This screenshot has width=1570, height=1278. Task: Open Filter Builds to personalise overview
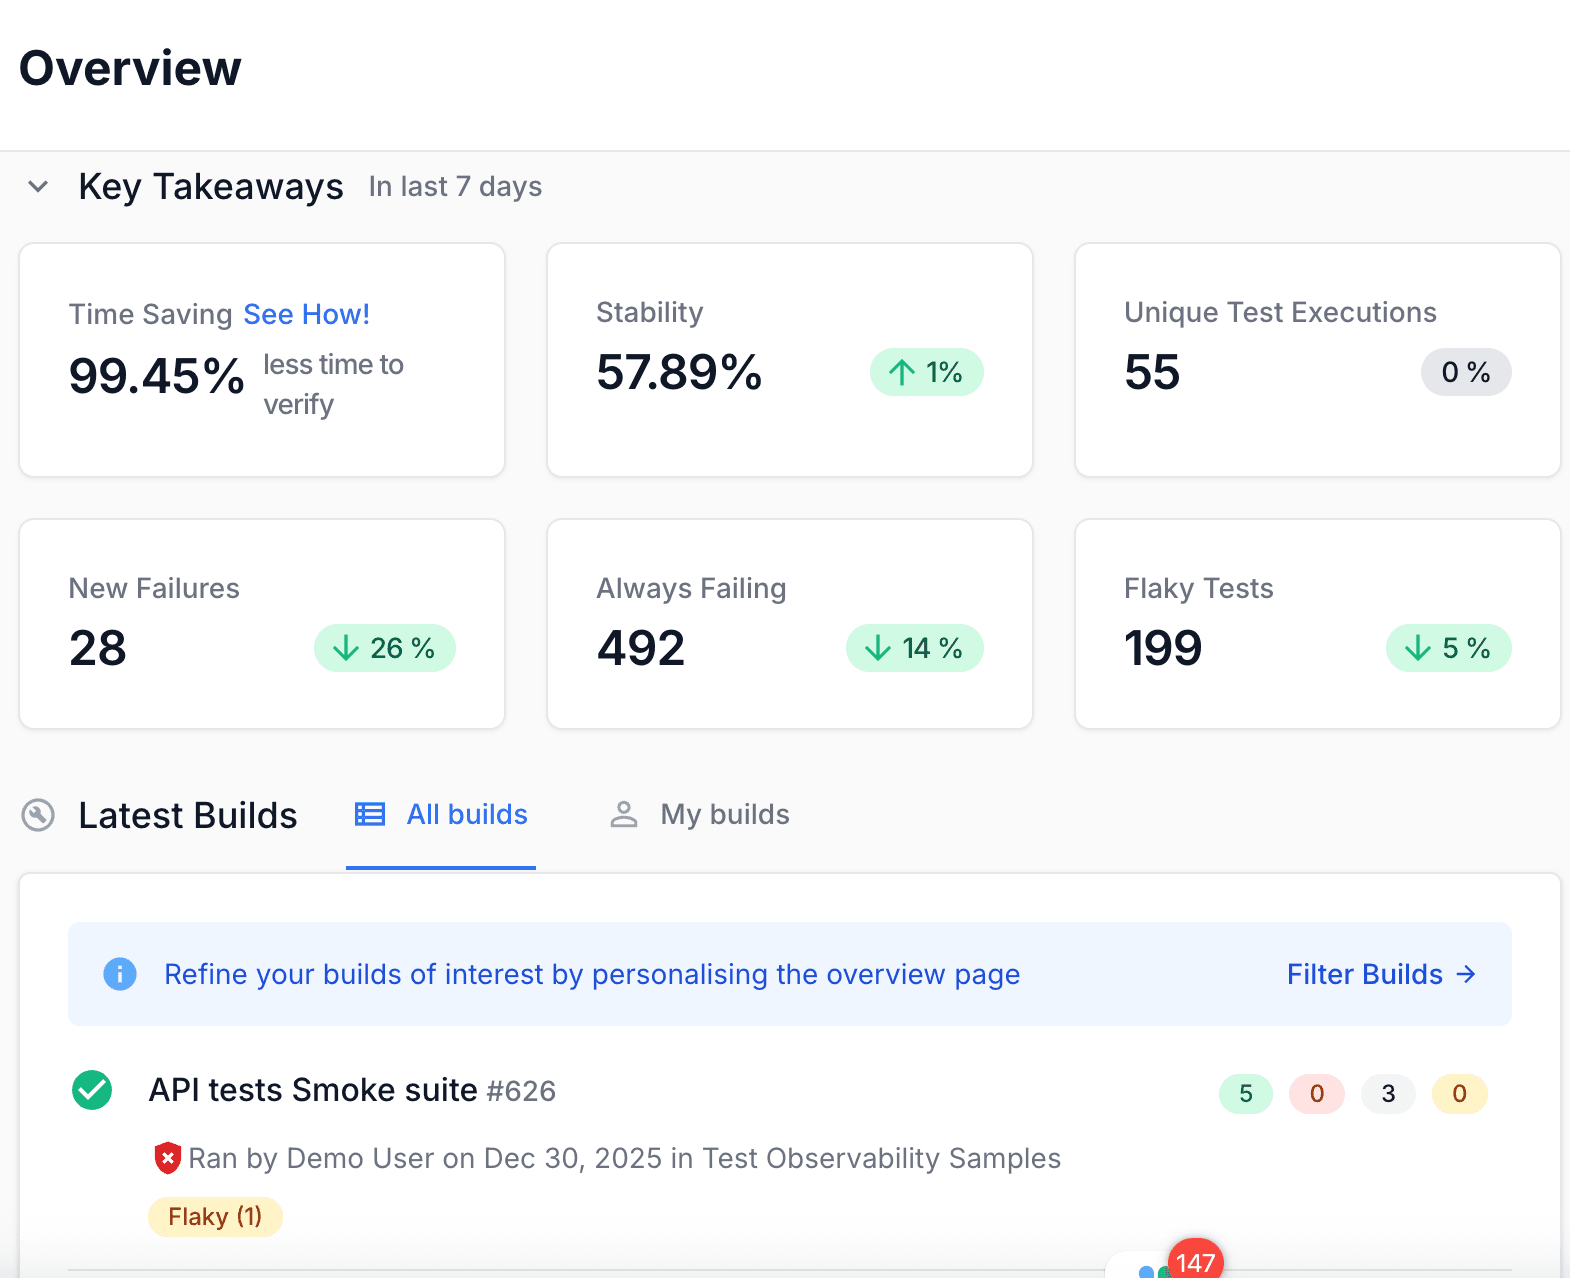[1380, 974]
